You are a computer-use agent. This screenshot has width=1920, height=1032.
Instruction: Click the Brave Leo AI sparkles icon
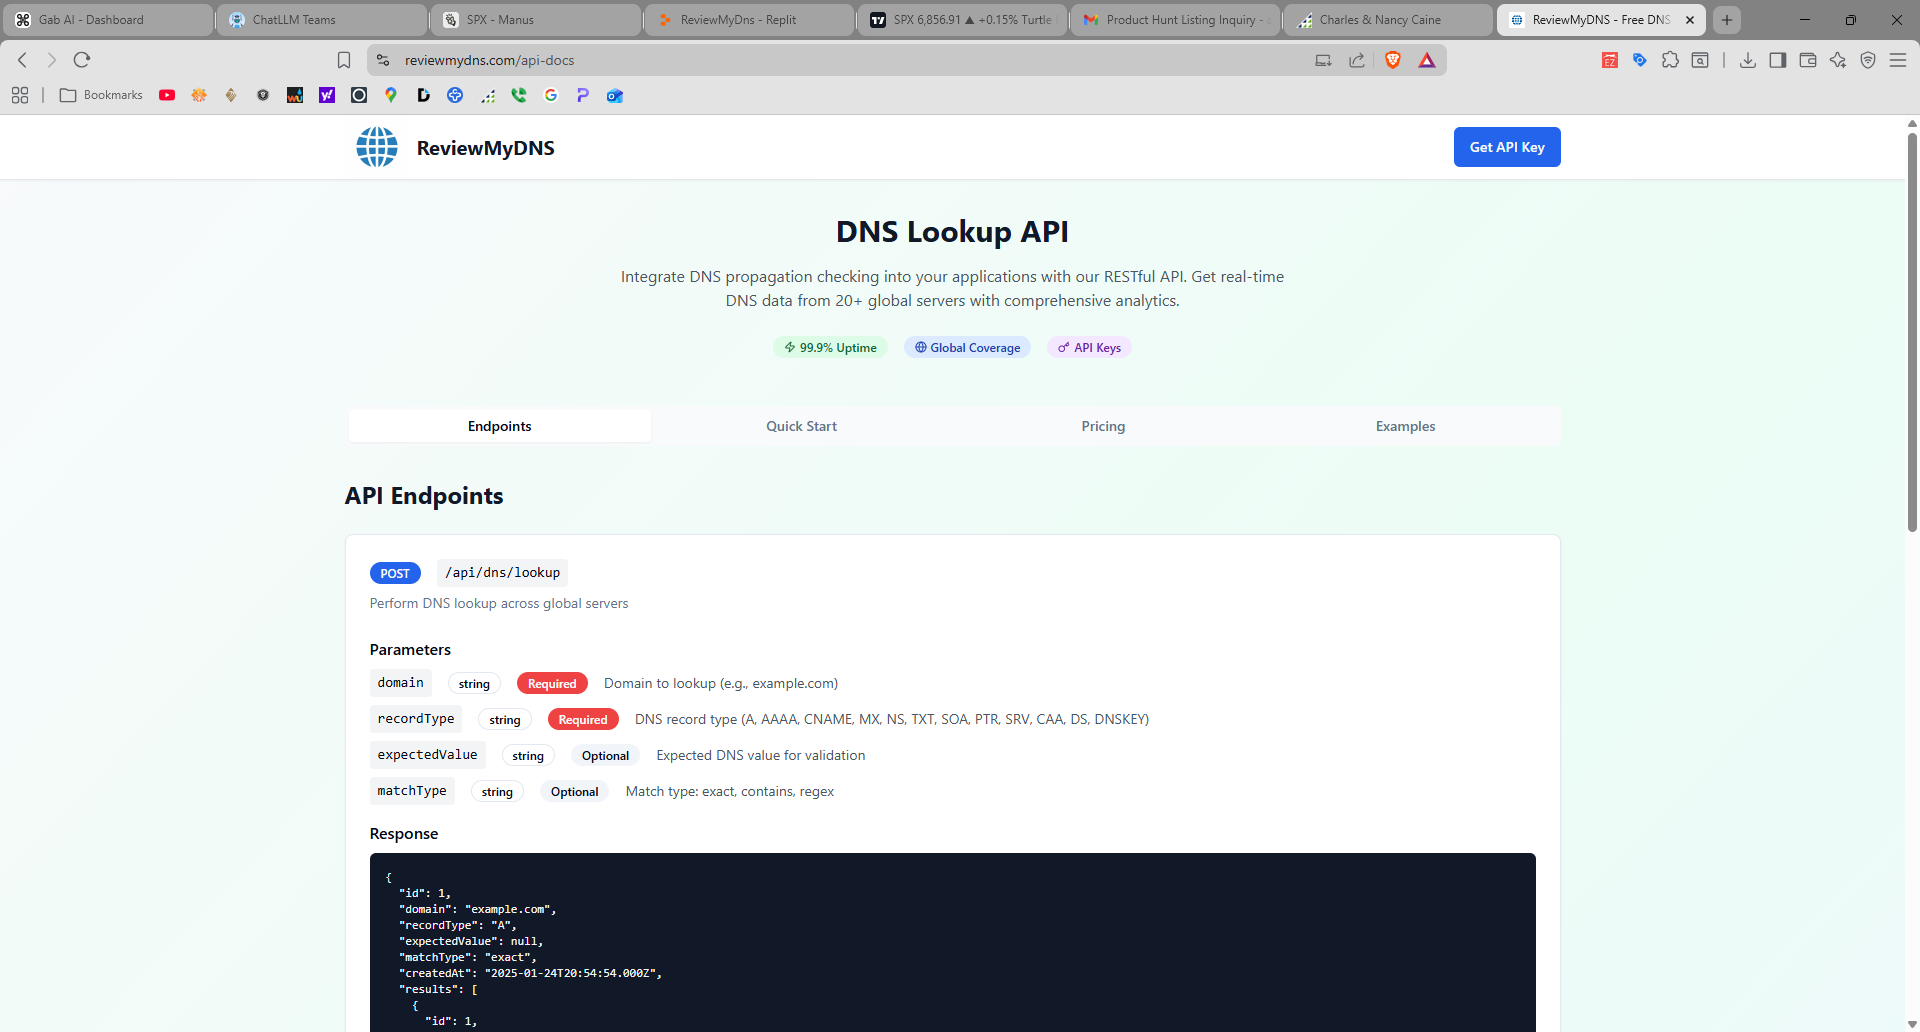(x=1838, y=60)
